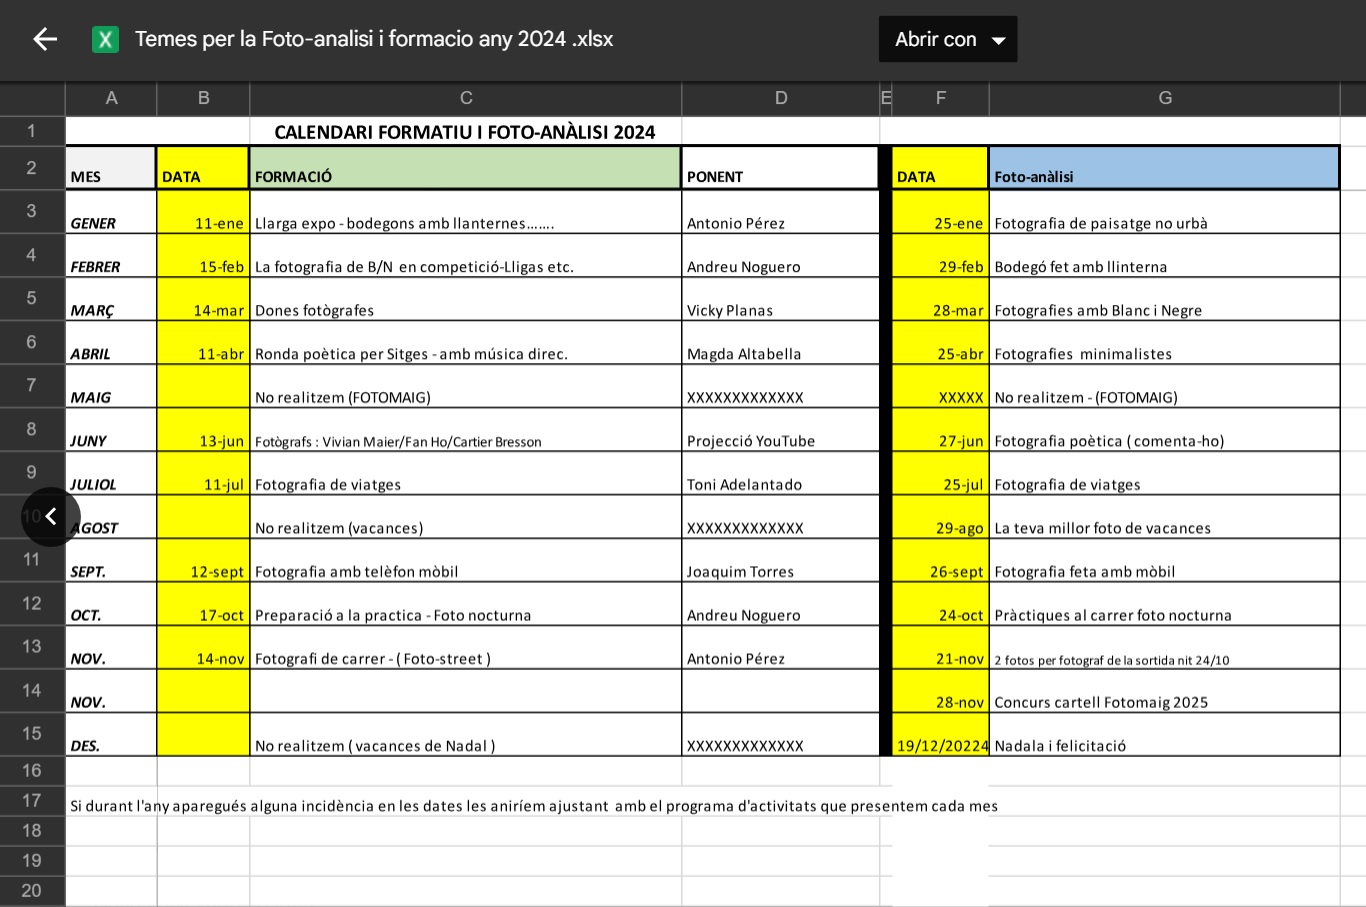Click the file name title text

pyautogui.click(x=374, y=39)
